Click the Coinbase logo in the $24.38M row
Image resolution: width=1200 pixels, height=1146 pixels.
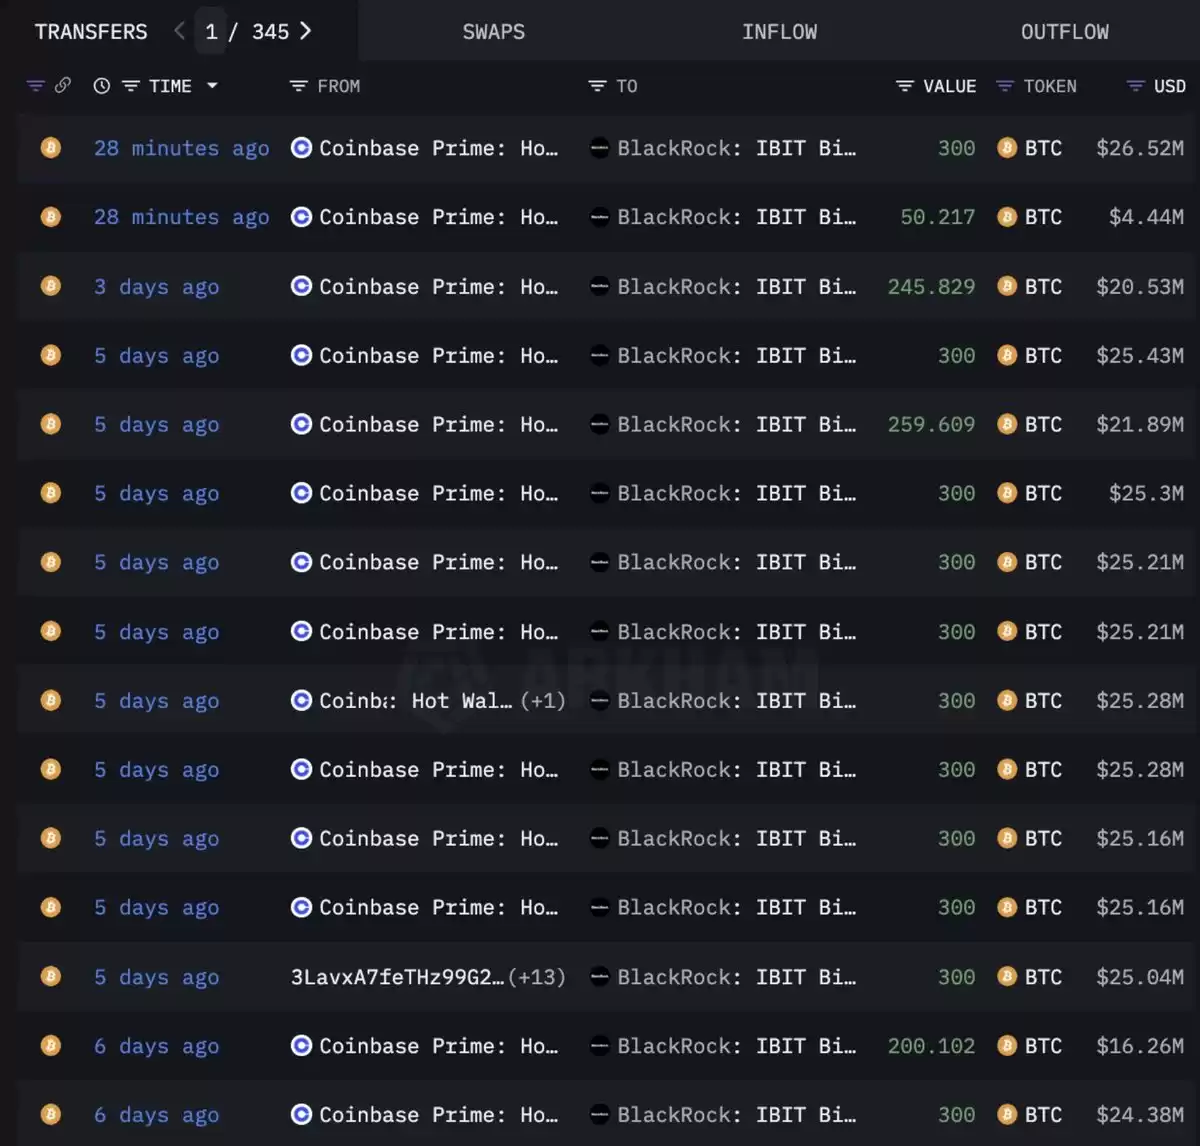click(301, 1115)
